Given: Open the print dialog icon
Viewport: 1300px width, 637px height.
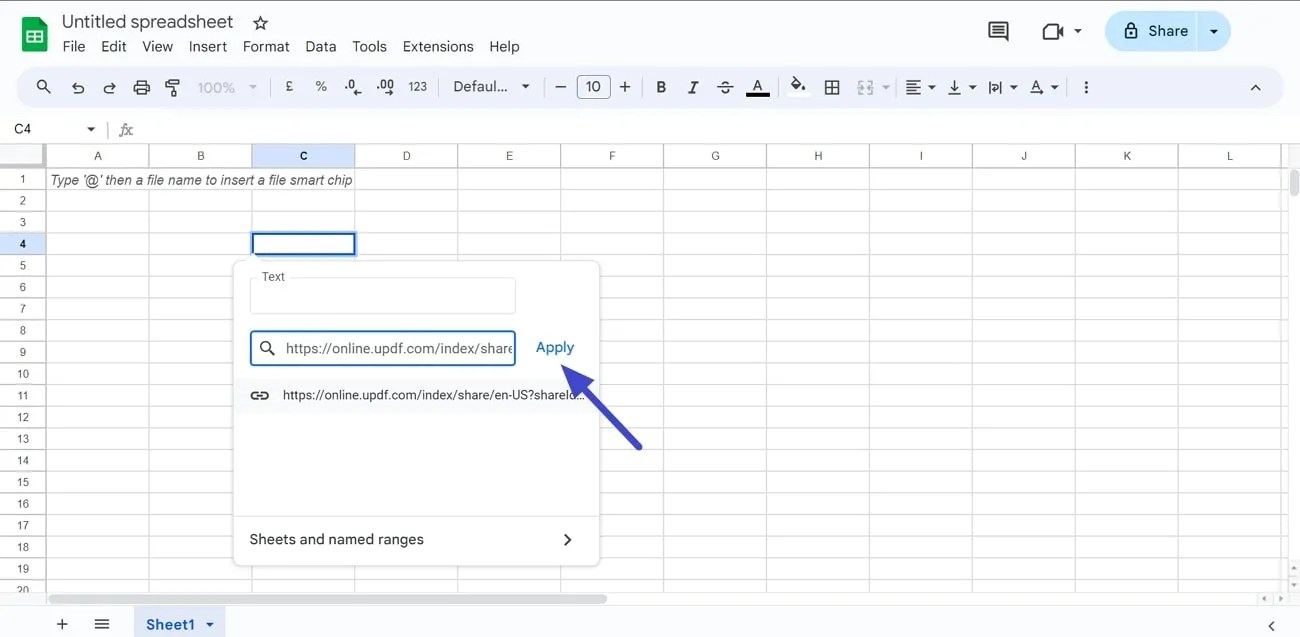Looking at the screenshot, I should pos(140,87).
